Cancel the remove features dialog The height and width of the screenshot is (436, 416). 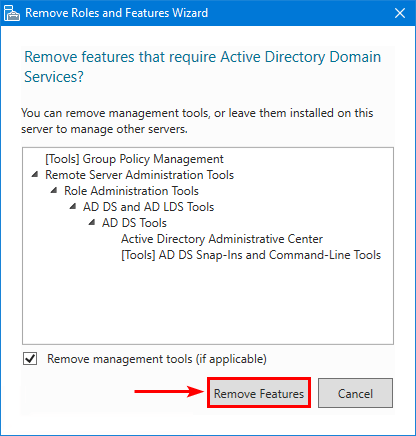click(355, 393)
